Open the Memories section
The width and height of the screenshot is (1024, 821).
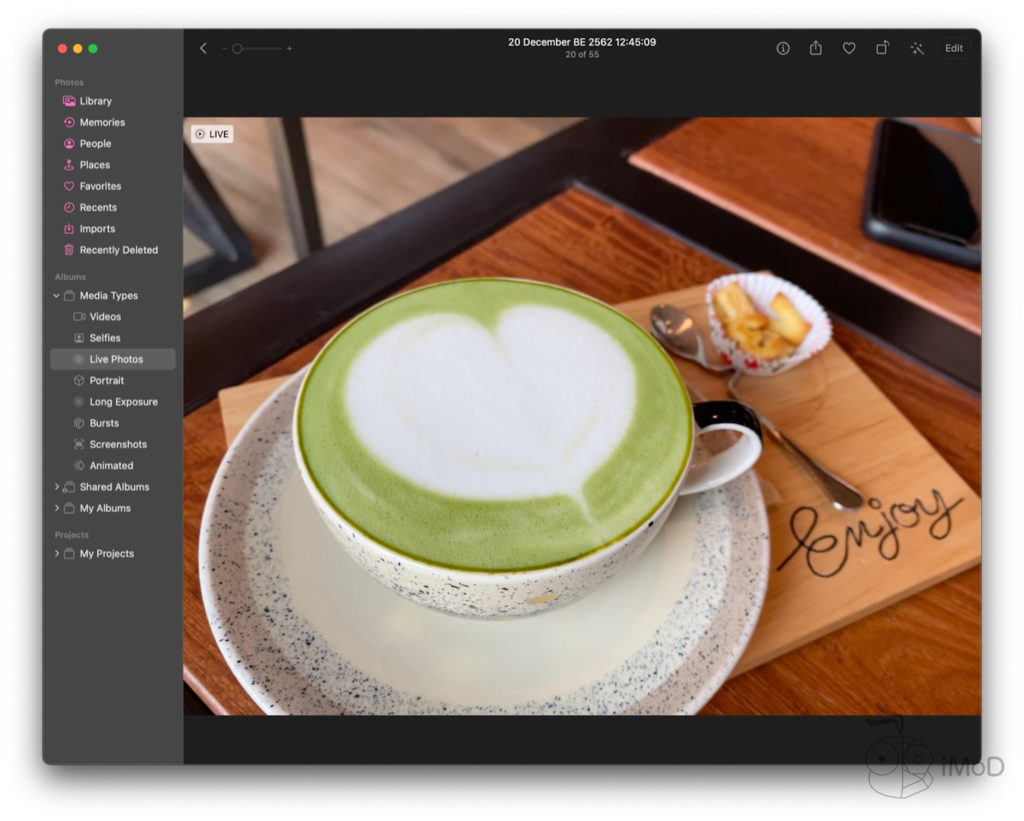click(102, 122)
